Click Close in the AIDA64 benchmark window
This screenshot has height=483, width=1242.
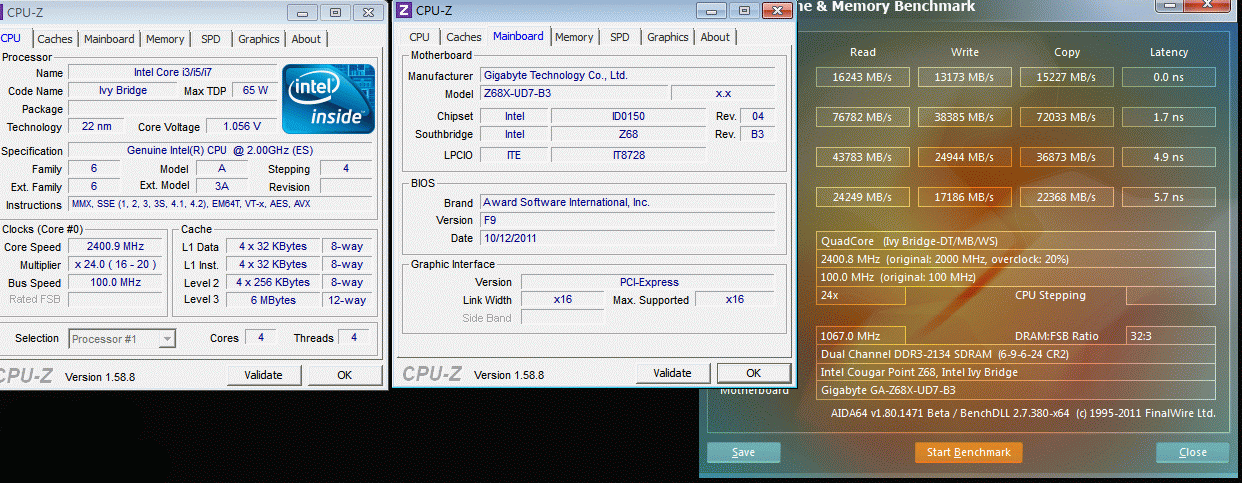point(1192,452)
